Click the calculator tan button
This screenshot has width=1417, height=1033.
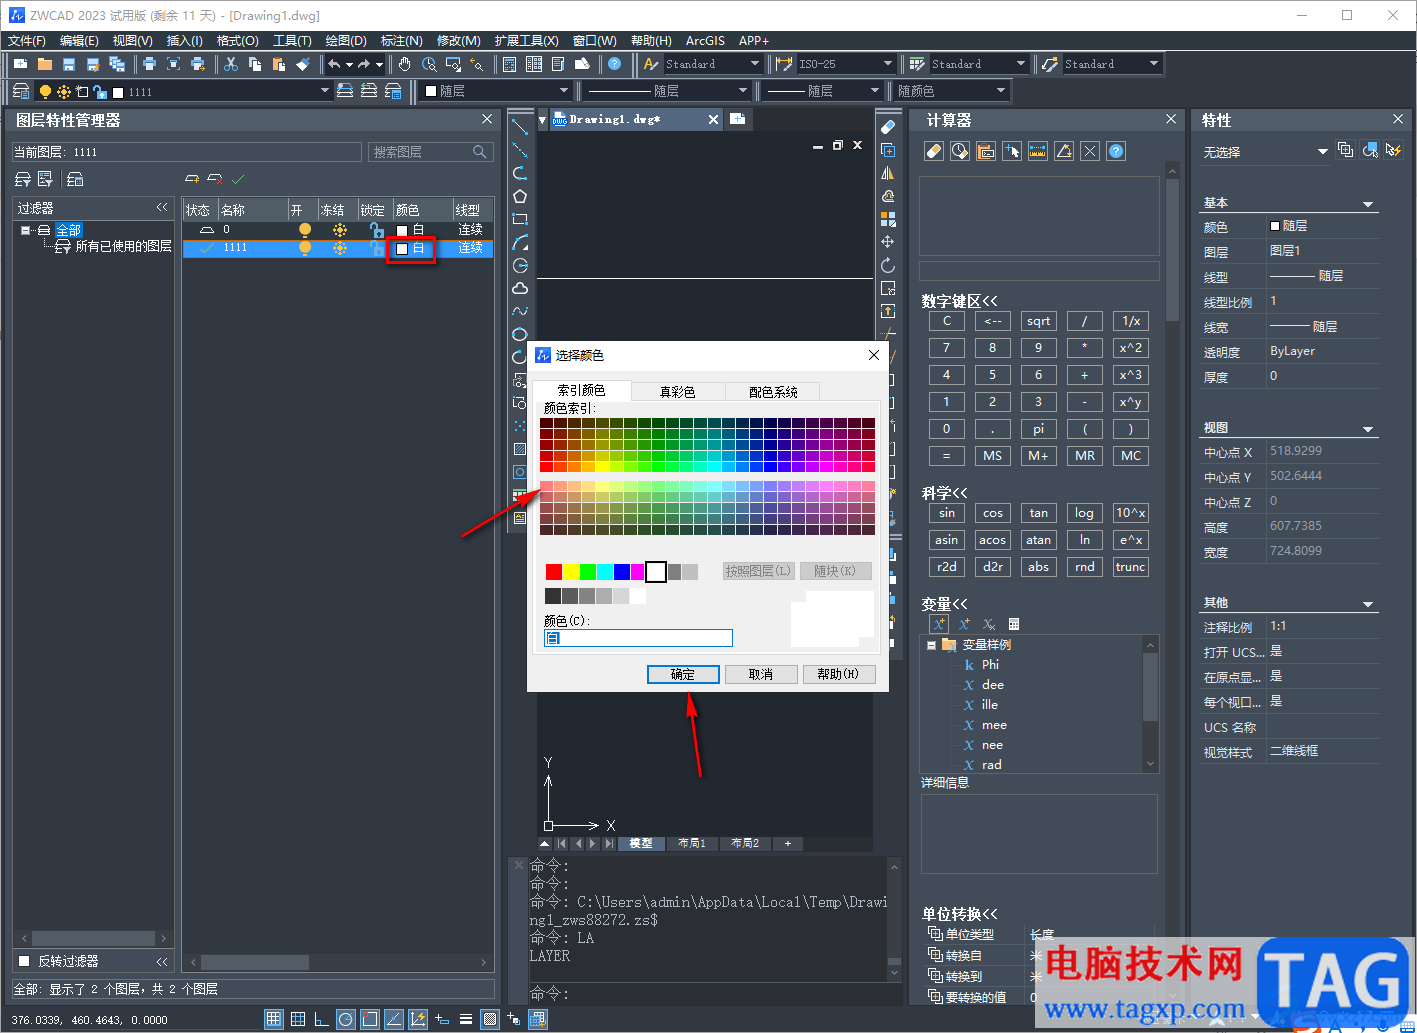coord(1039,513)
